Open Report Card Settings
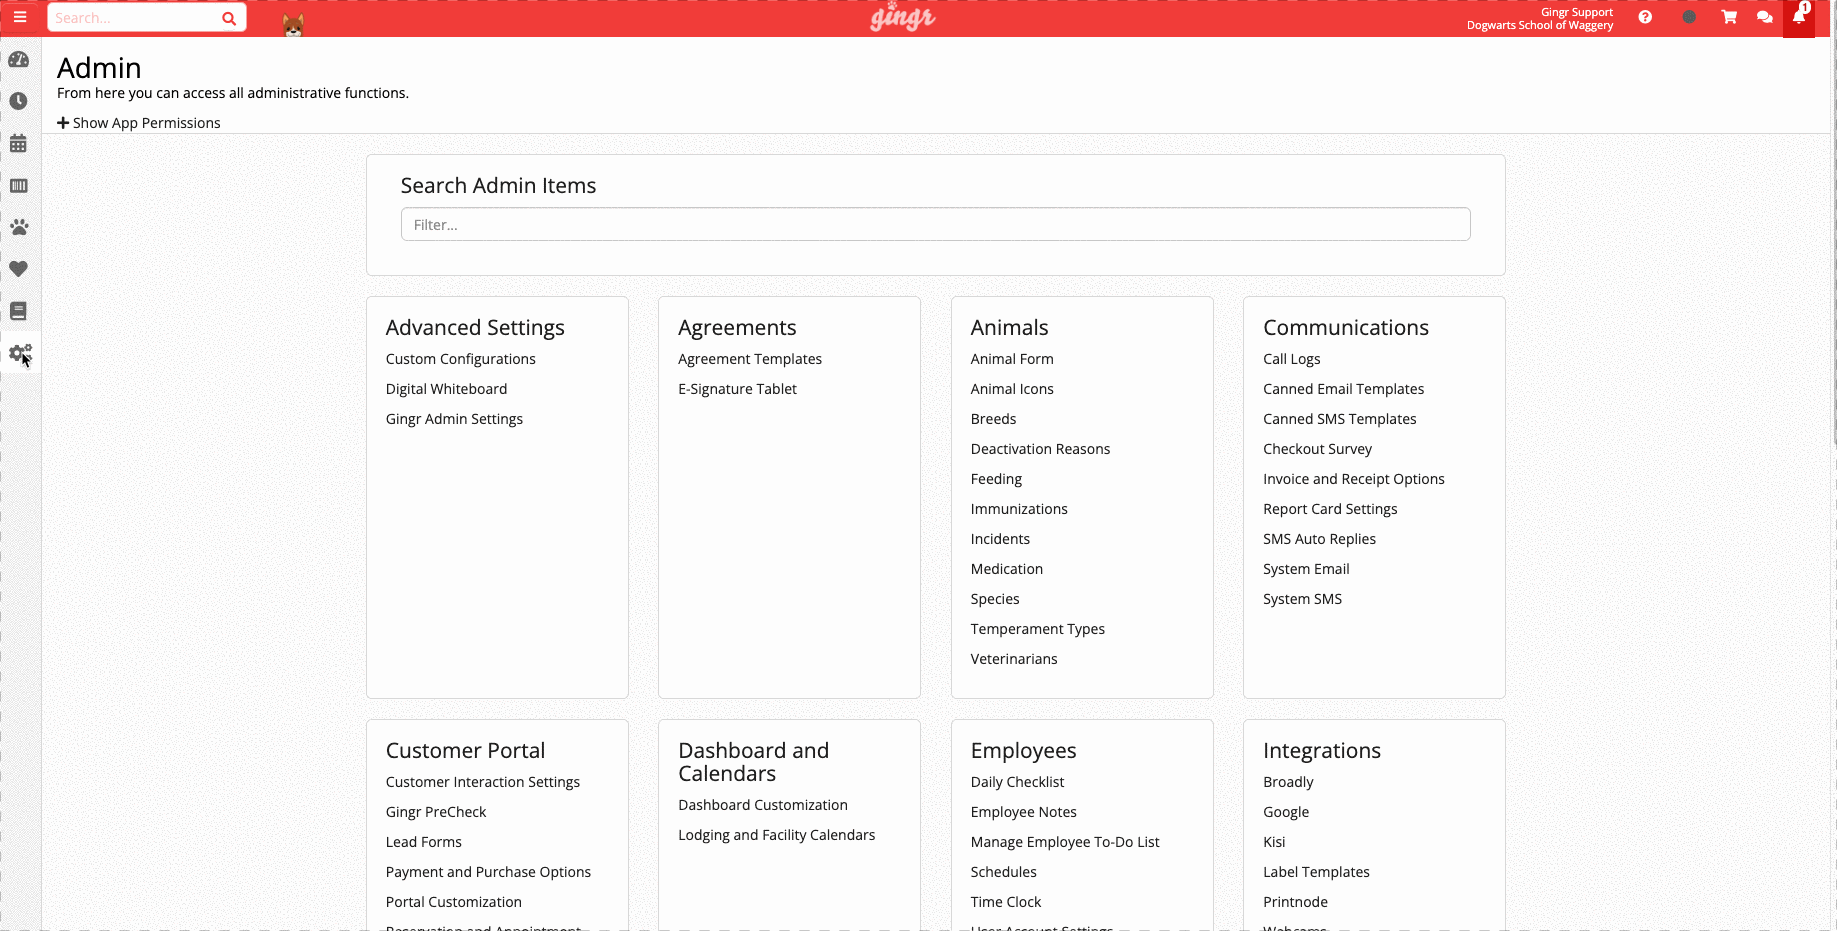 click(x=1331, y=509)
